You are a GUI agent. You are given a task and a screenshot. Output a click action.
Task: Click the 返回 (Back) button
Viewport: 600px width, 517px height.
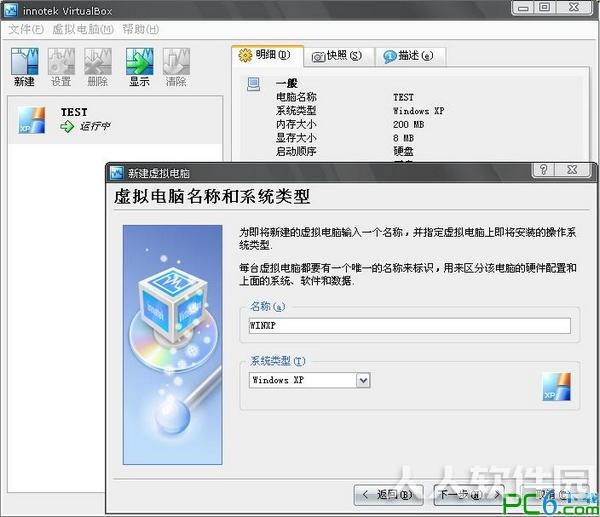[388, 495]
